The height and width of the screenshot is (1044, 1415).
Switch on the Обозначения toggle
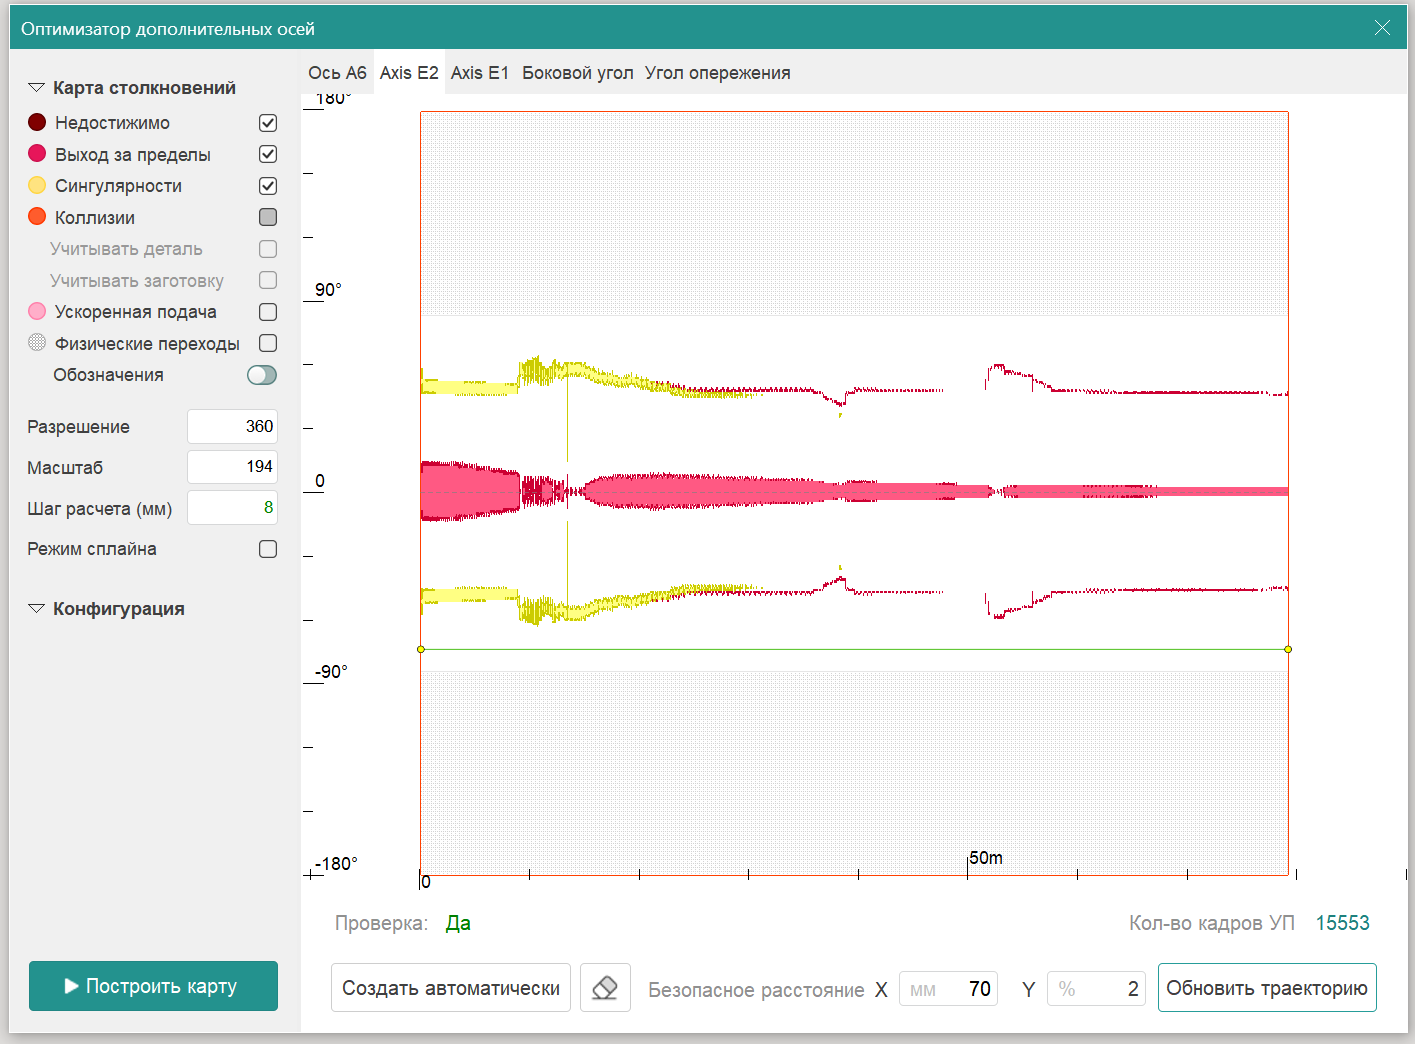click(x=262, y=375)
